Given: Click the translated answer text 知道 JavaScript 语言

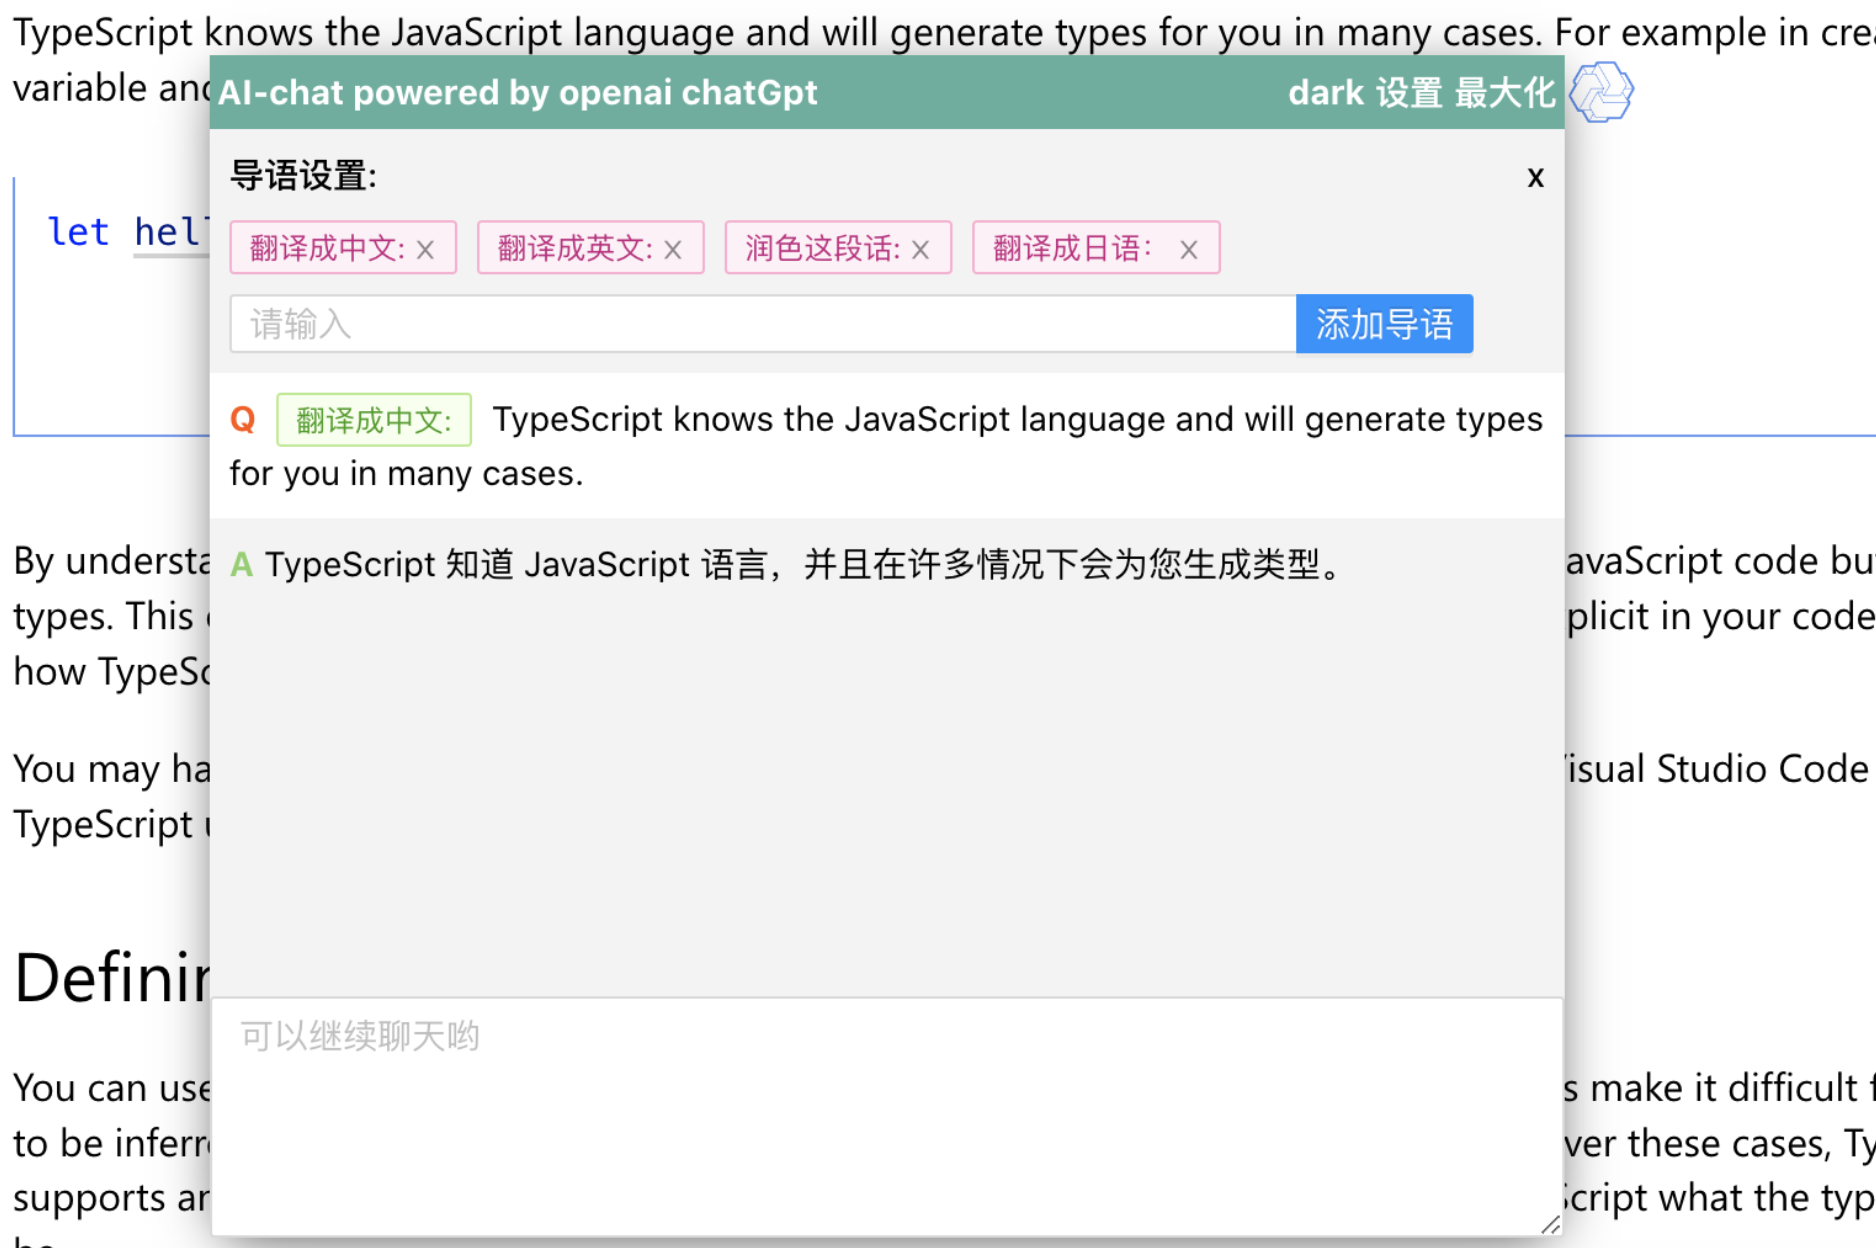Looking at the screenshot, I should point(606,565).
